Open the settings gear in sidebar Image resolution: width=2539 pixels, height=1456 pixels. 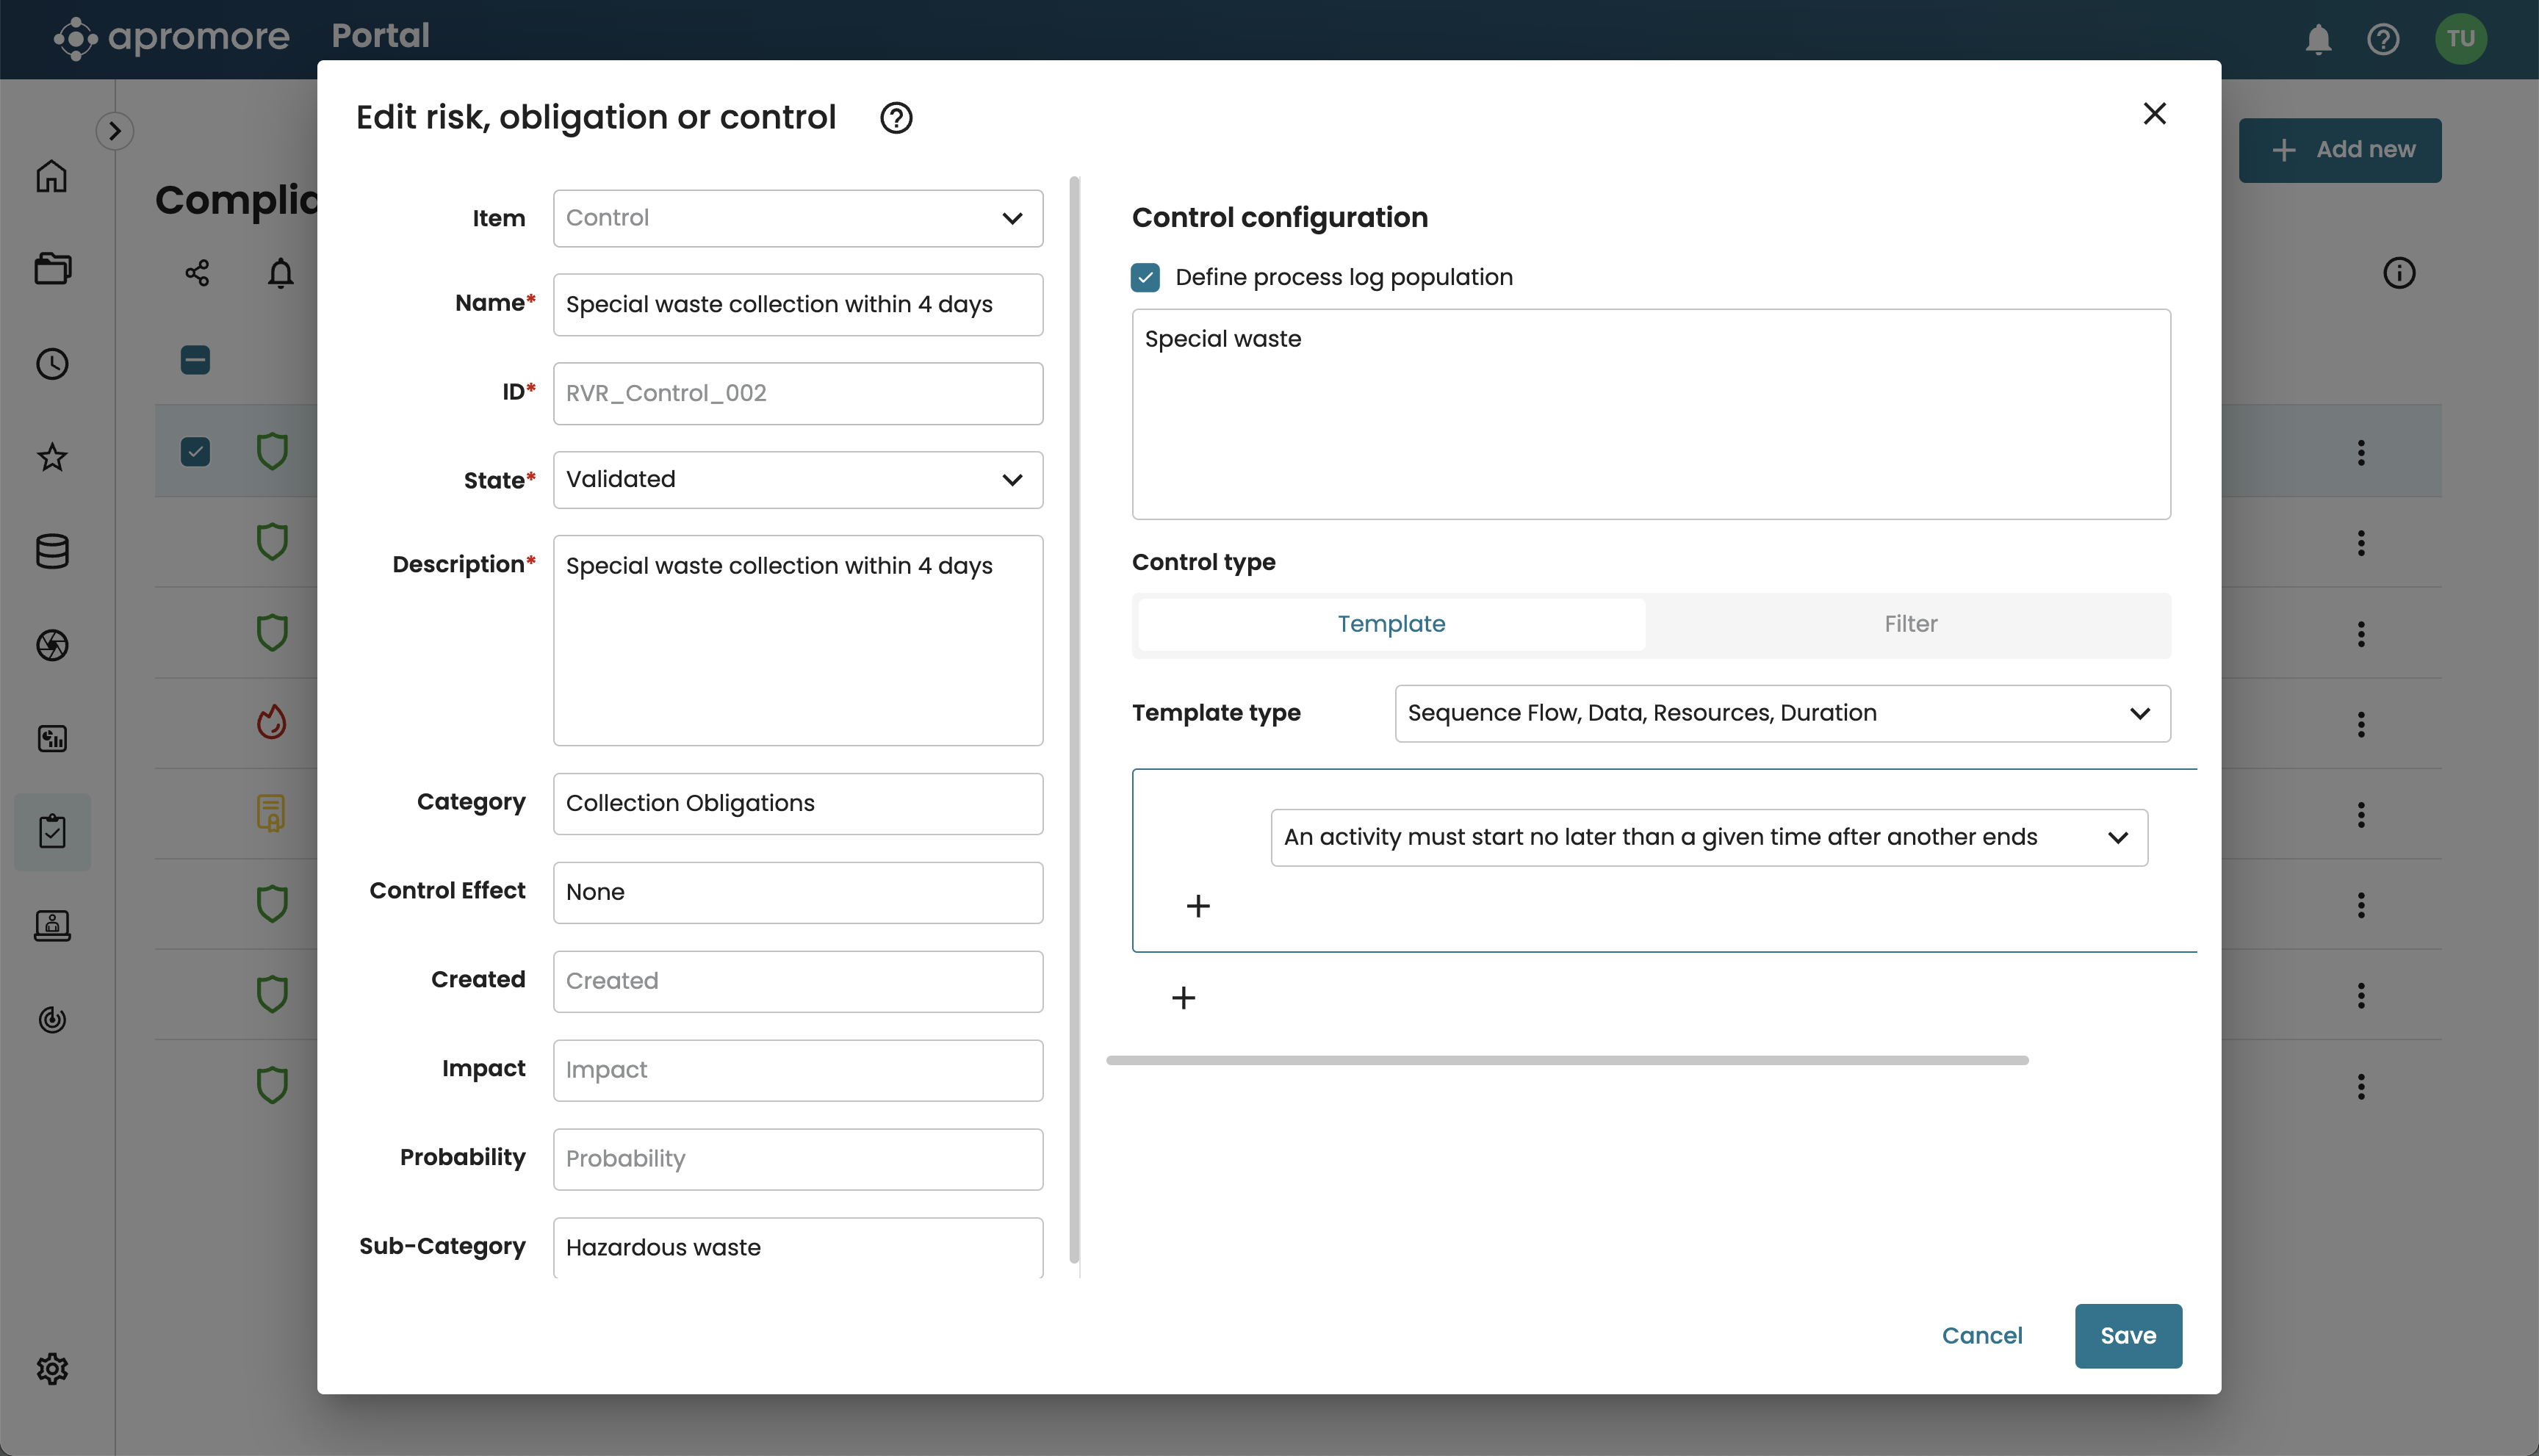52,1369
